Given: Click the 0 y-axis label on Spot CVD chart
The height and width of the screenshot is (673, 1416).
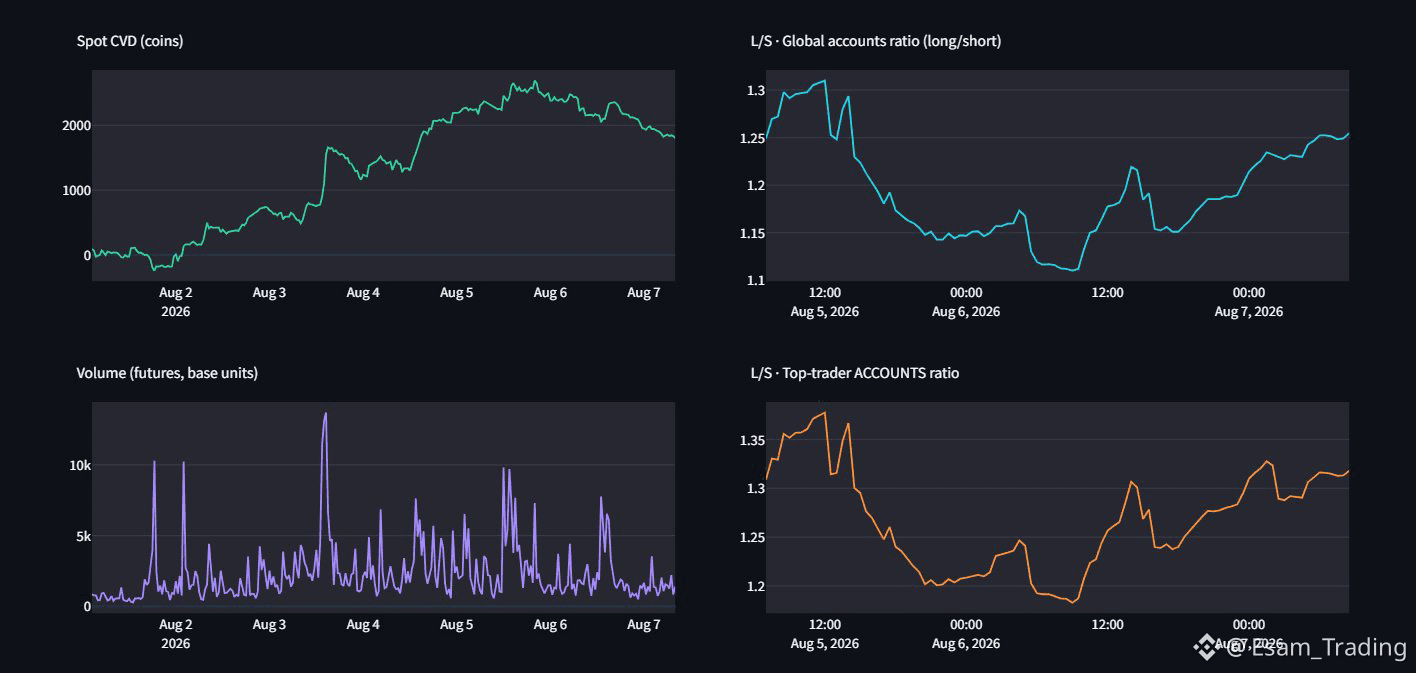Looking at the screenshot, I should click(87, 256).
